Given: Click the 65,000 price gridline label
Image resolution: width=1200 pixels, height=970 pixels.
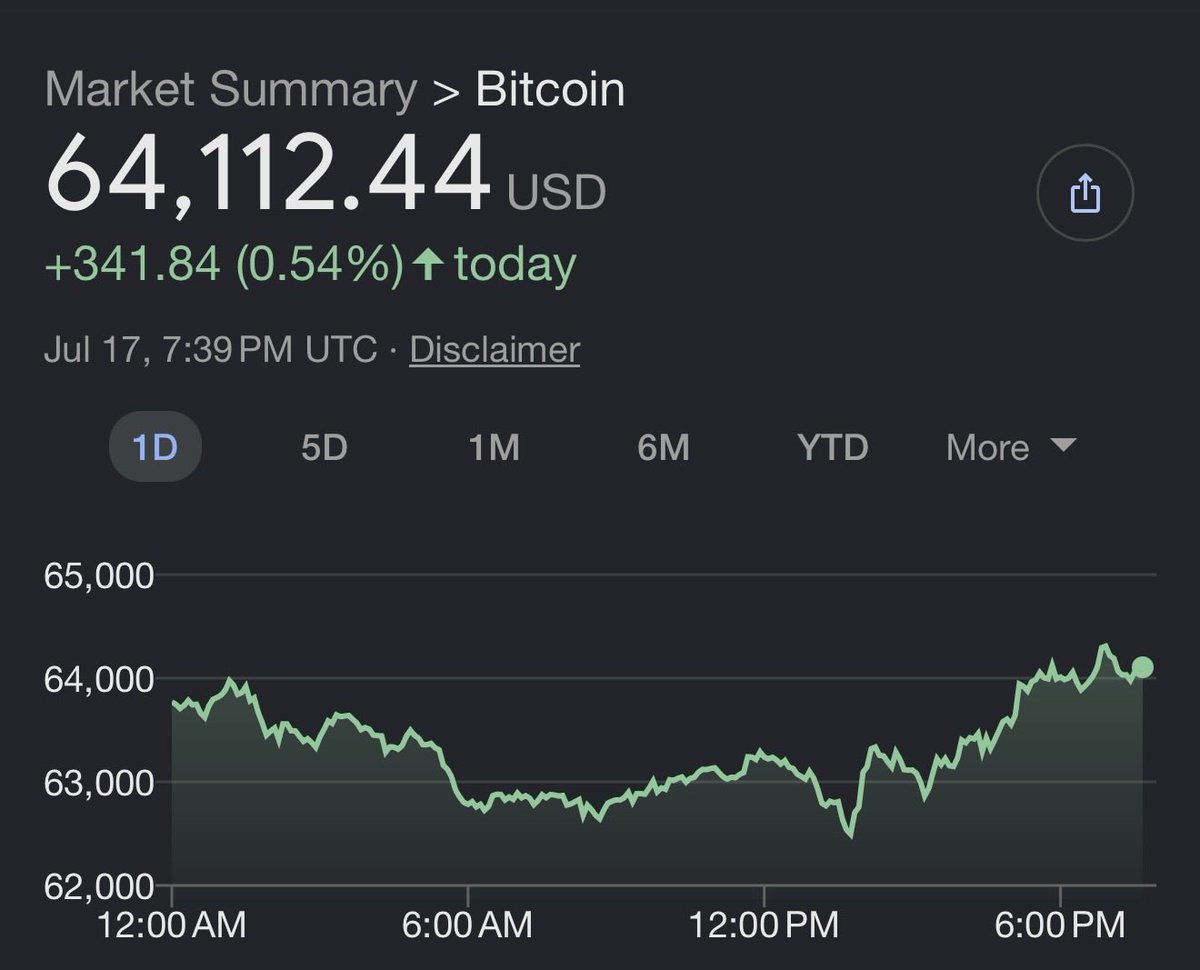Looking at the screenshot, I should click(x=99, y=576).
